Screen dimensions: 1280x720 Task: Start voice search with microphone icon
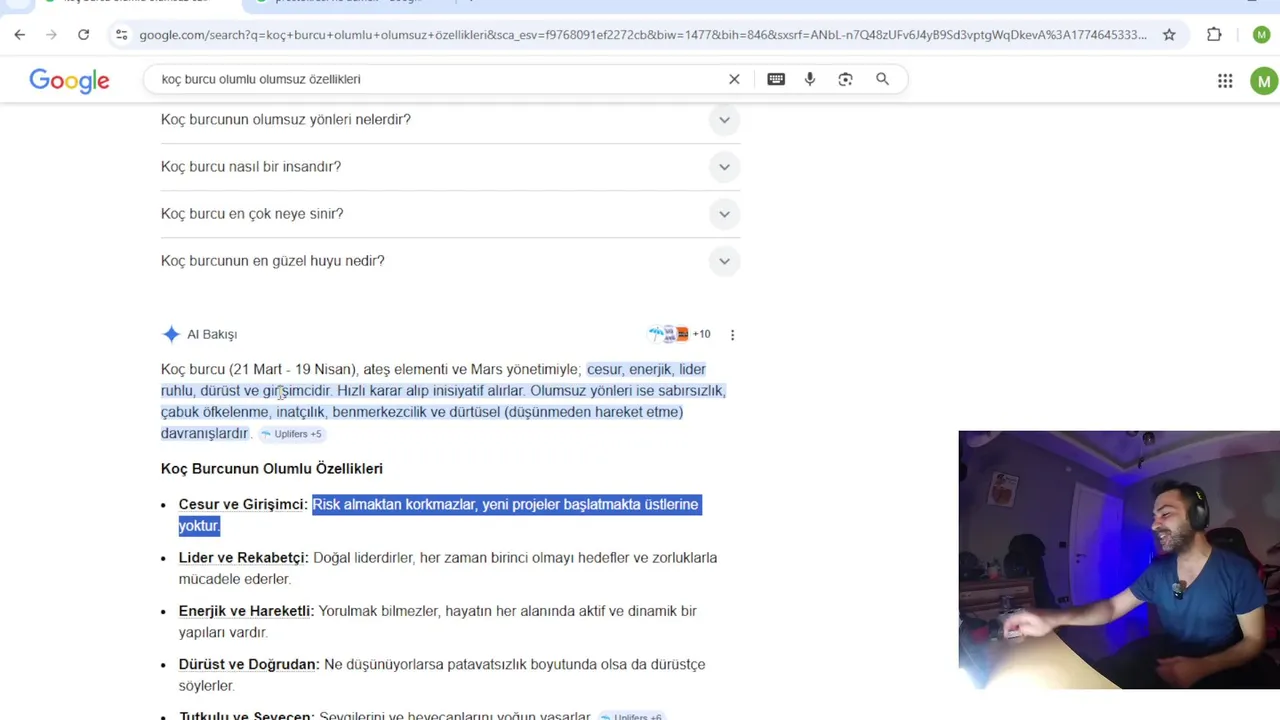pyautogui.click(x=810, y=79)
